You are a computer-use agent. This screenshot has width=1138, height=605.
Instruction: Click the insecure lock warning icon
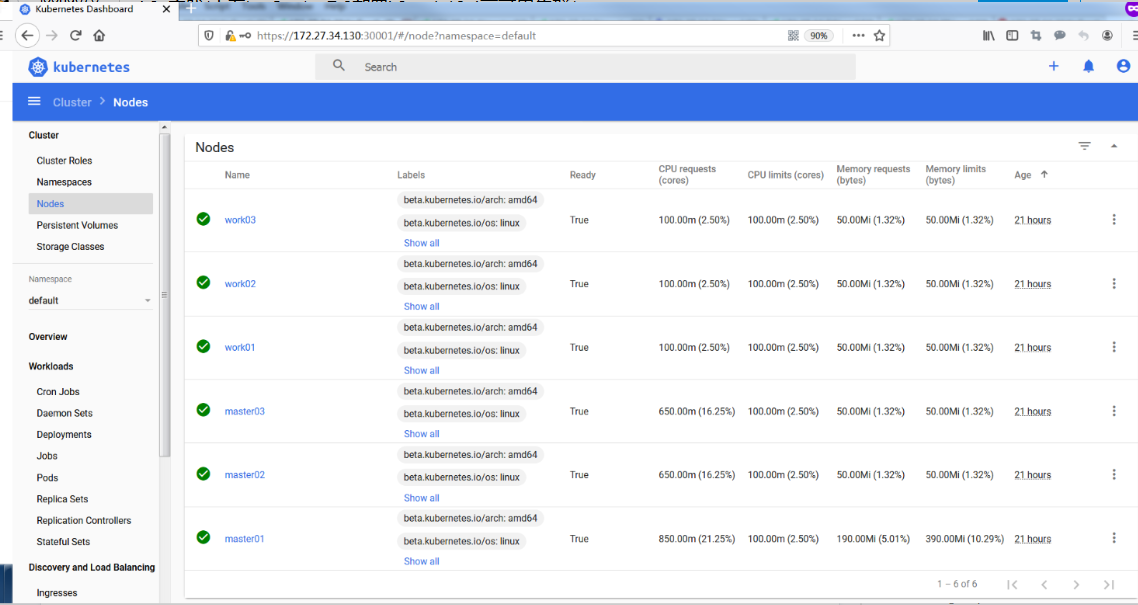229,36
